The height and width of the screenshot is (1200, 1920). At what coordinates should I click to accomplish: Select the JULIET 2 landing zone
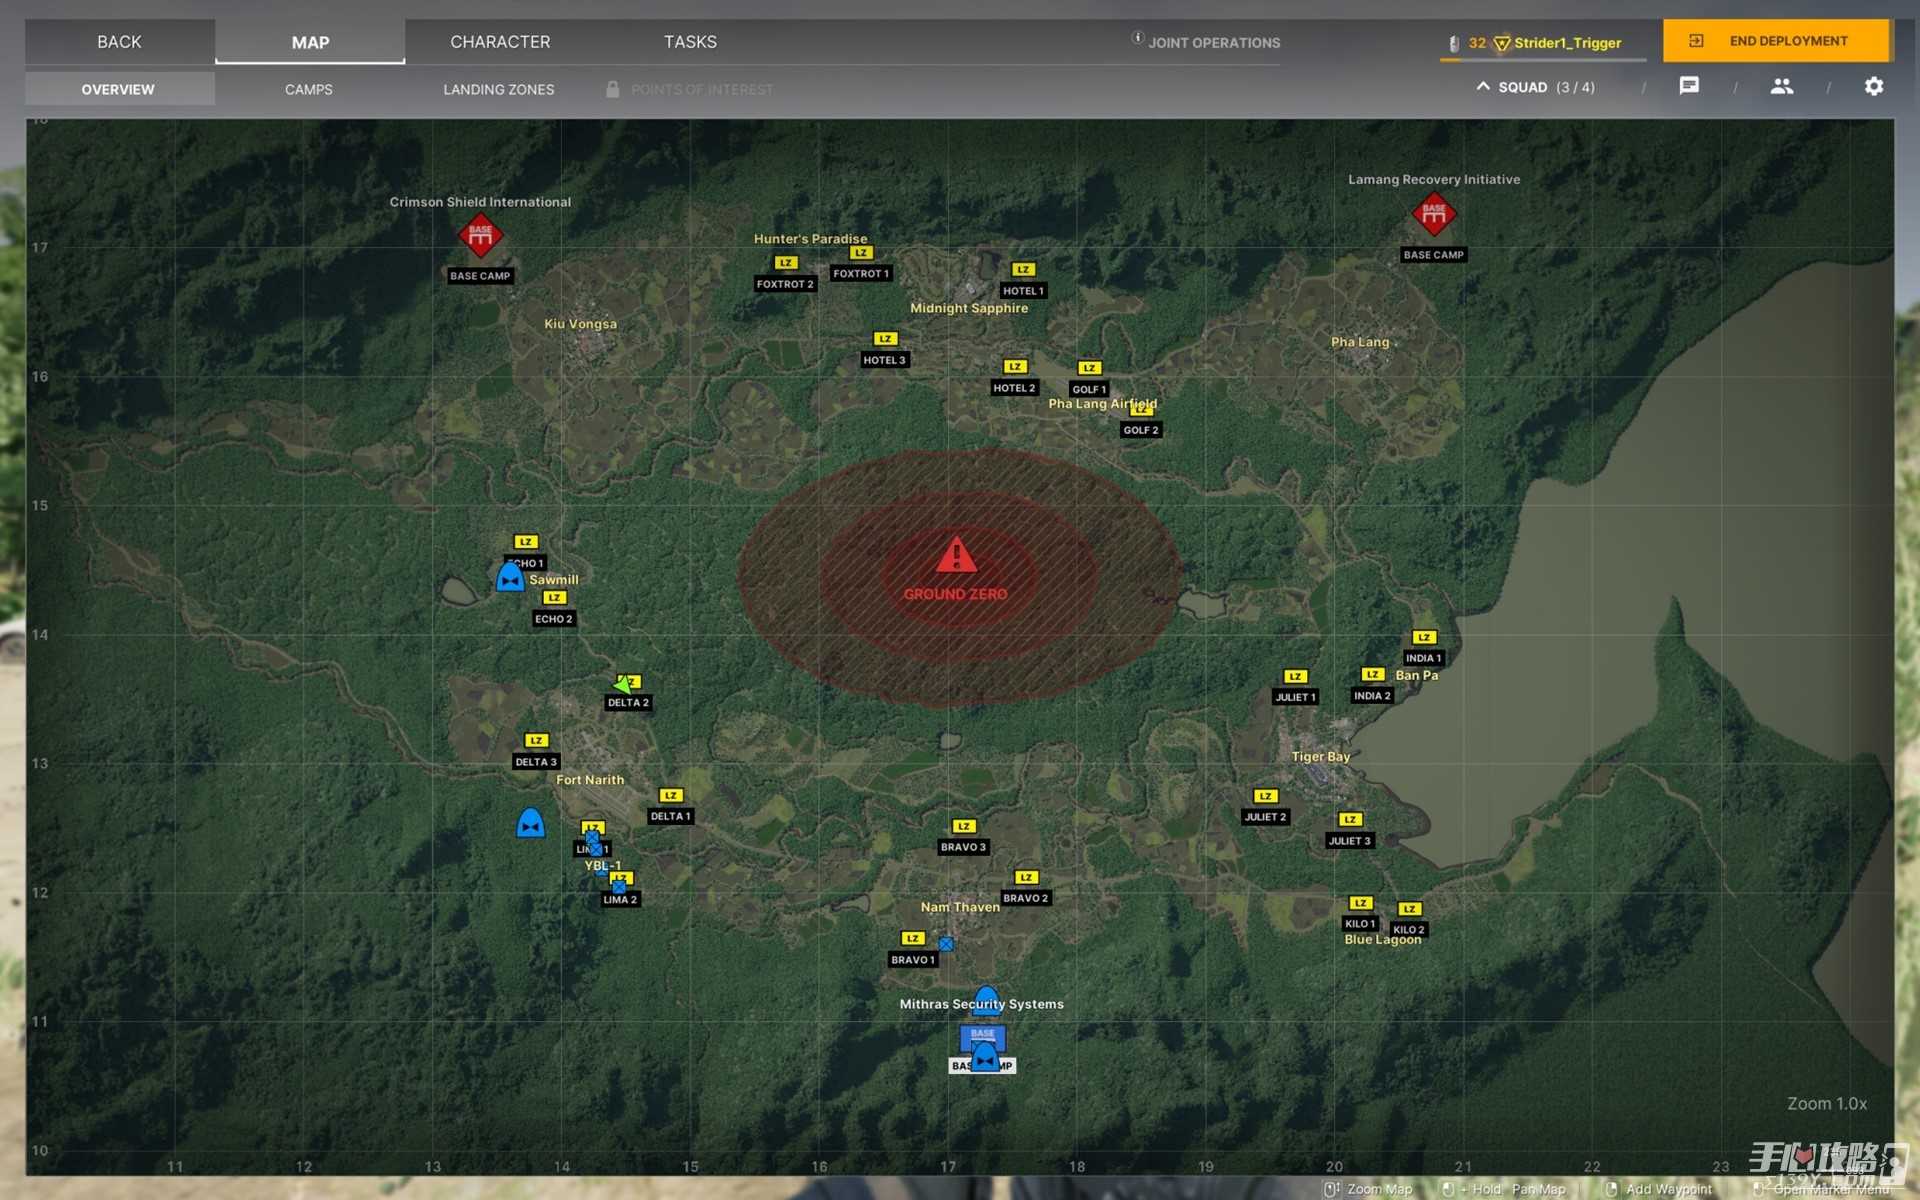[x=1265, y=807]
